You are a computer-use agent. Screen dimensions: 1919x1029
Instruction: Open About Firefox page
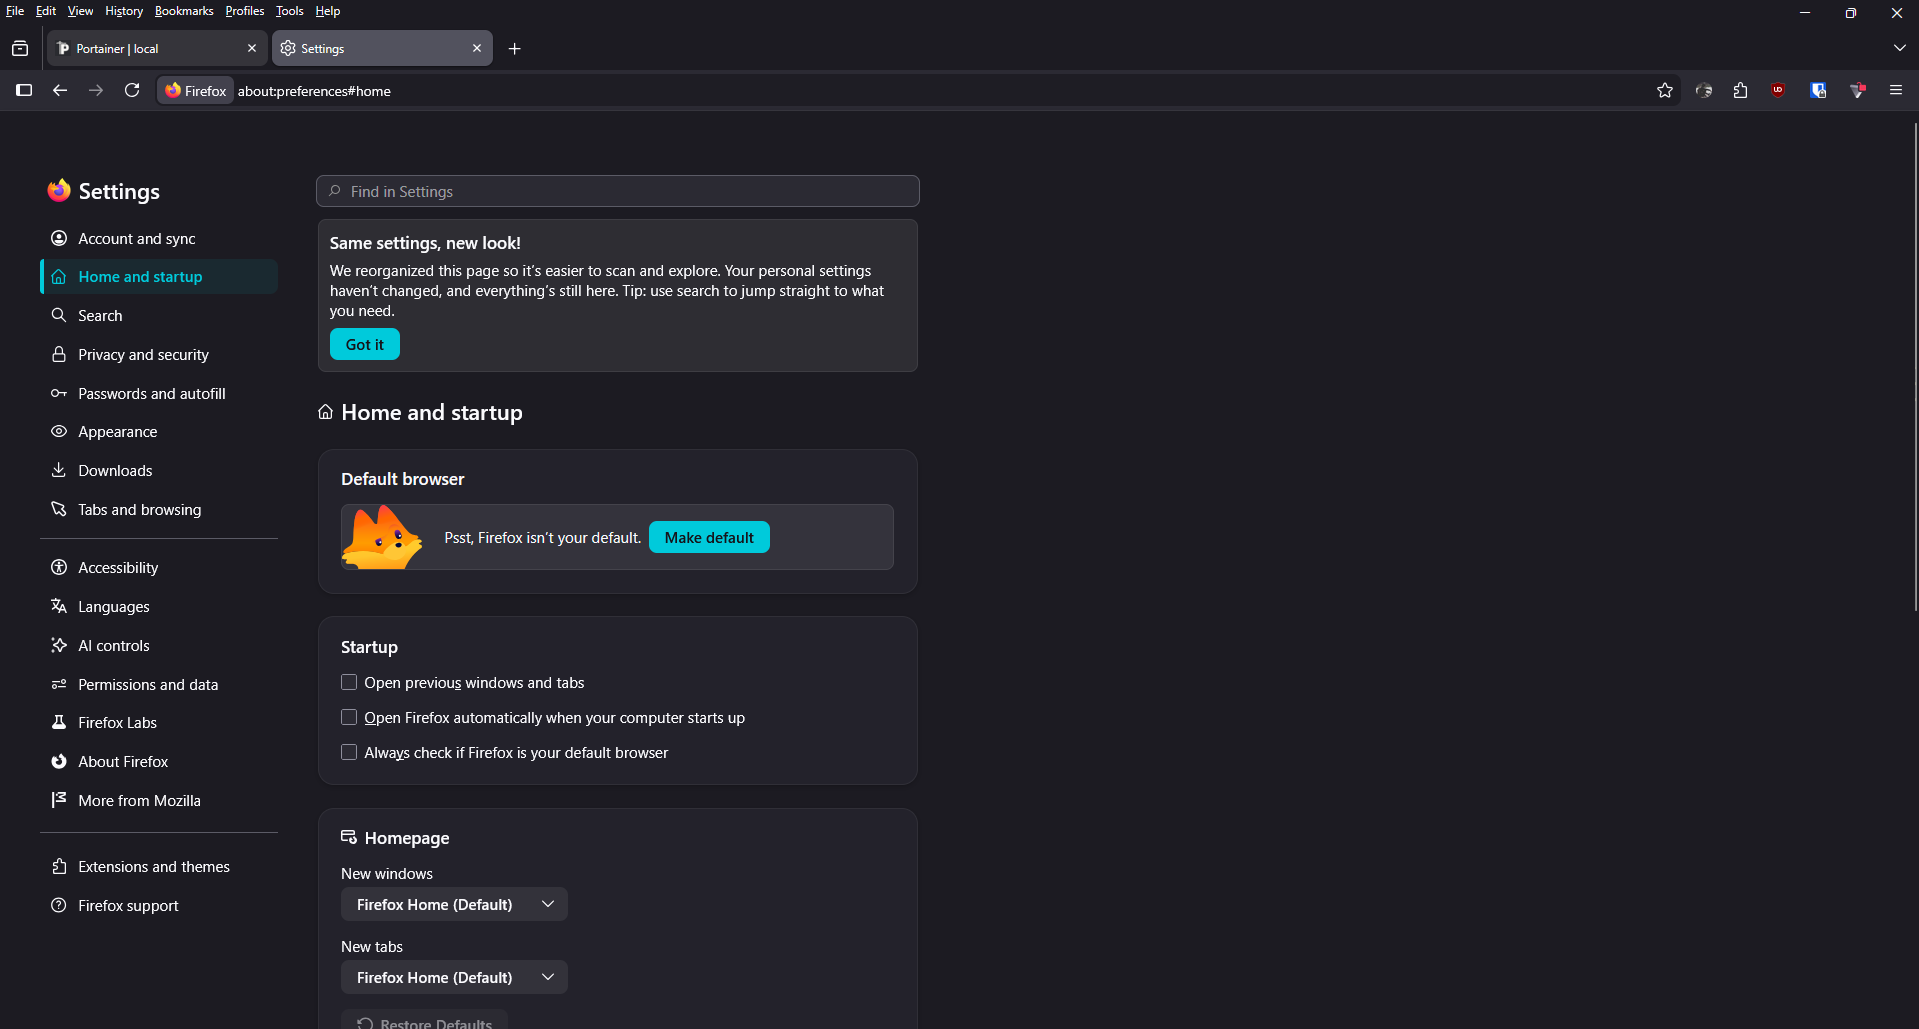(x=159, y=761)
